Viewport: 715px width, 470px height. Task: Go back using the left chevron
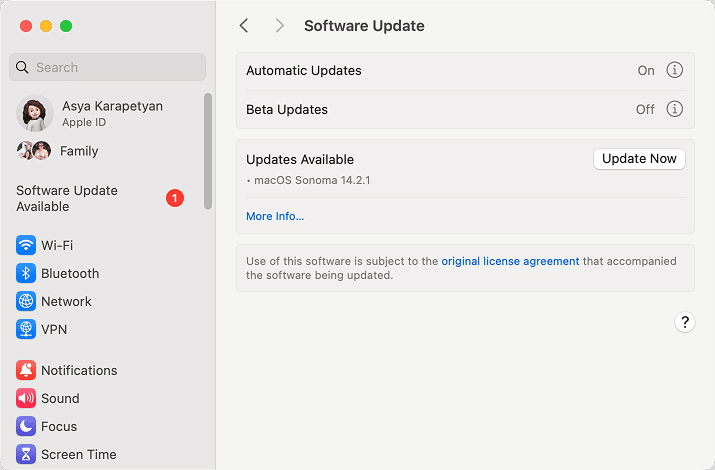[x=244, y=26]
